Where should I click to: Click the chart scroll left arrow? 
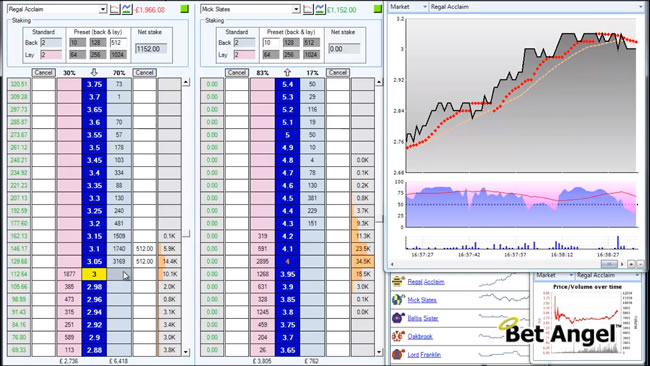392,264
